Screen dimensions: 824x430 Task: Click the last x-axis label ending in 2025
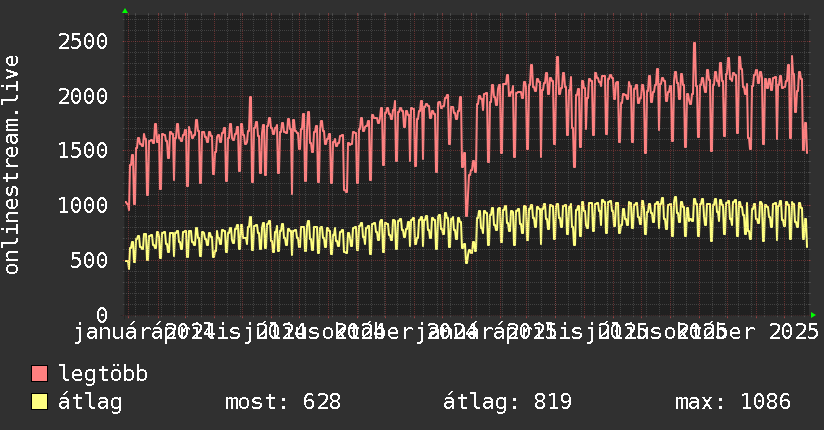coord(748,332)
